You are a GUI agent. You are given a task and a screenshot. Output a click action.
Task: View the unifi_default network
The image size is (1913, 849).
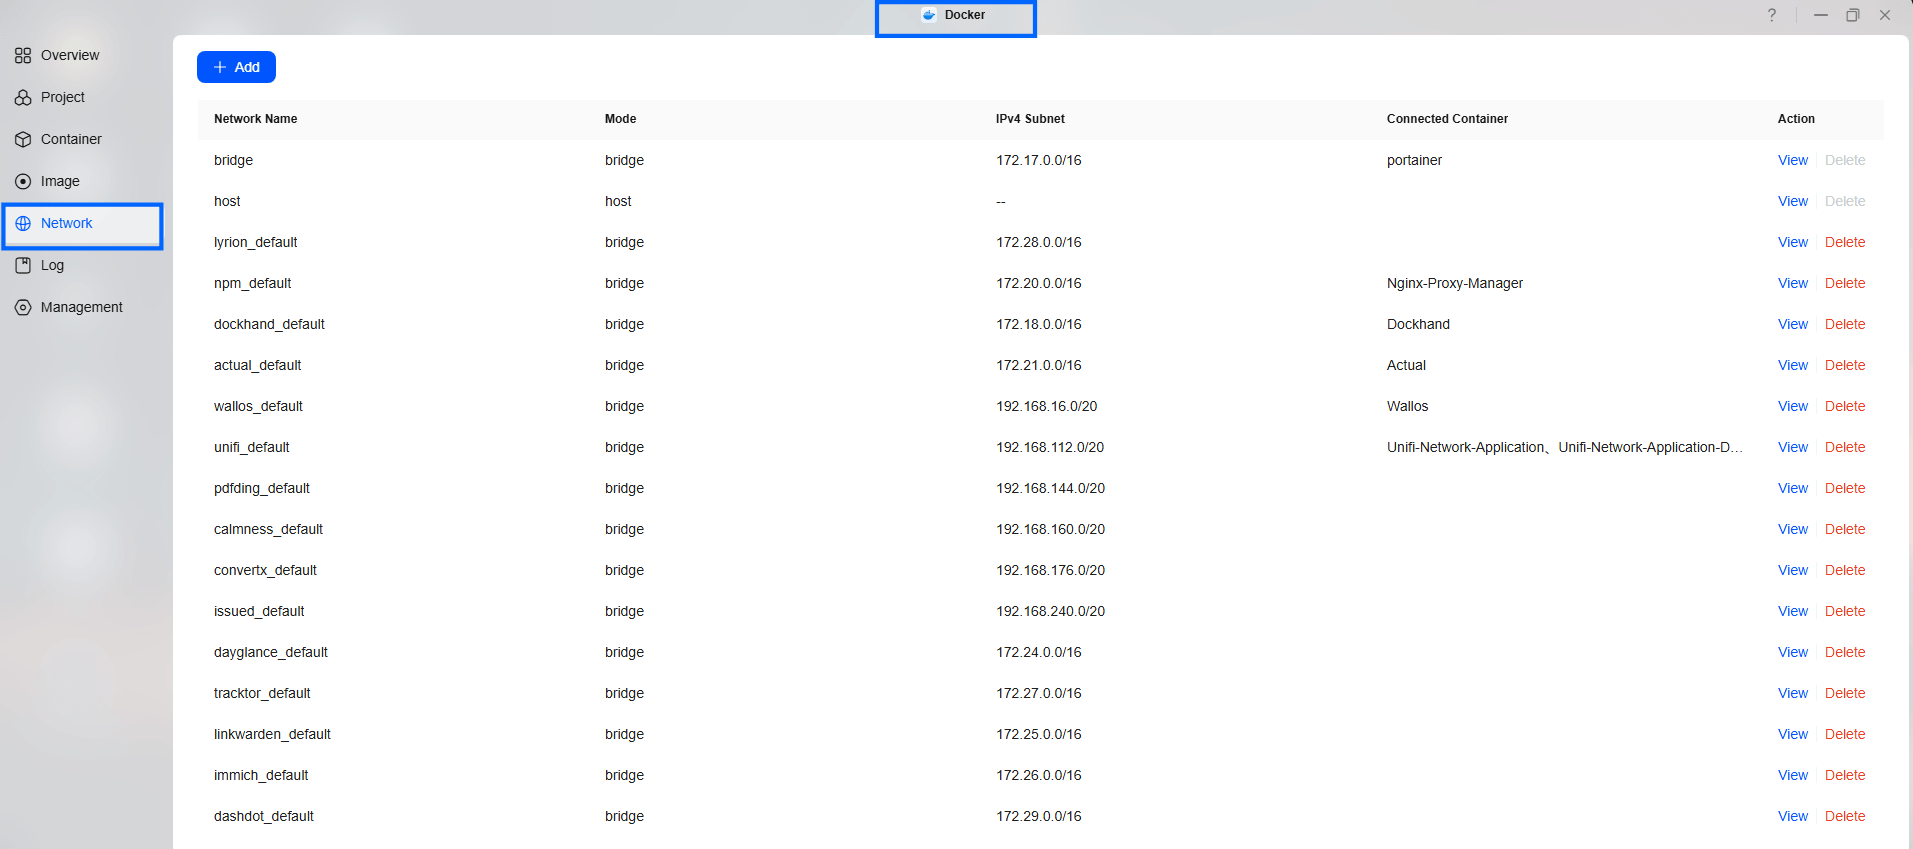(1793, 447)
